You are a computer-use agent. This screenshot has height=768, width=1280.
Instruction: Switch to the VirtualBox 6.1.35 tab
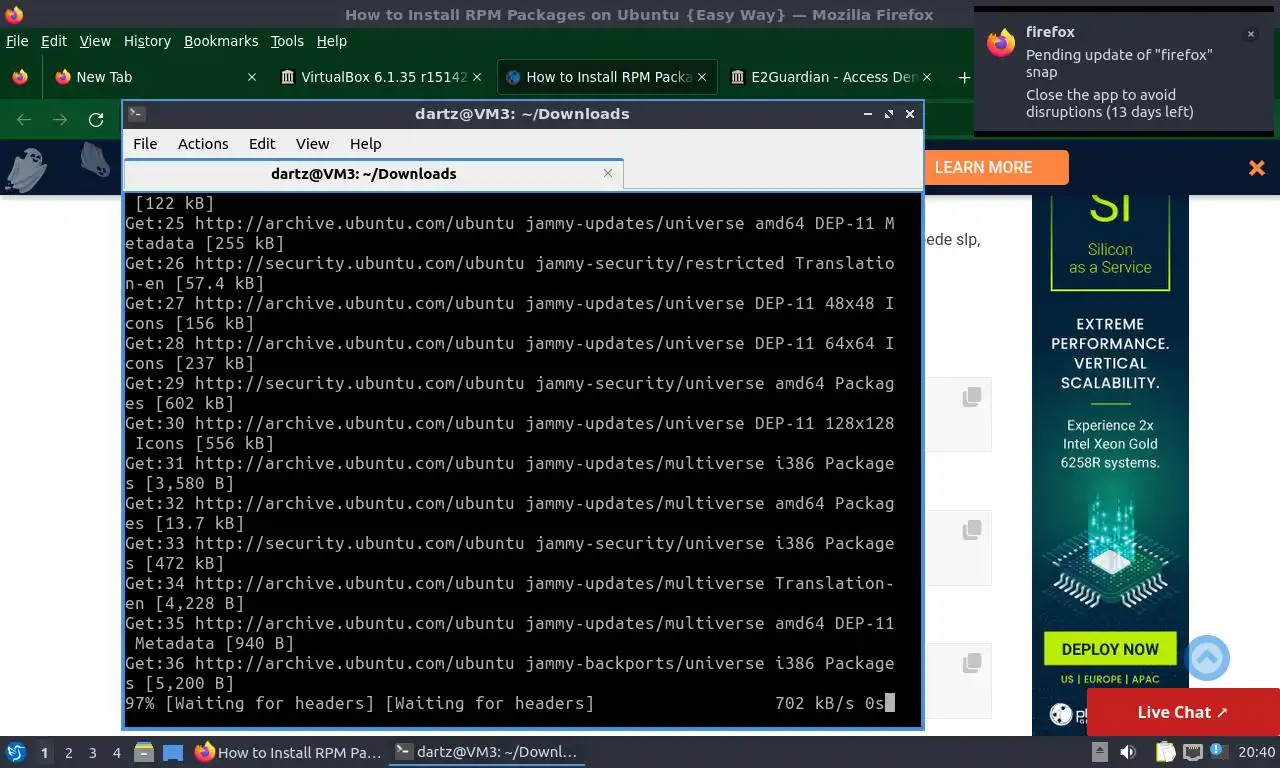pos(381,77)
